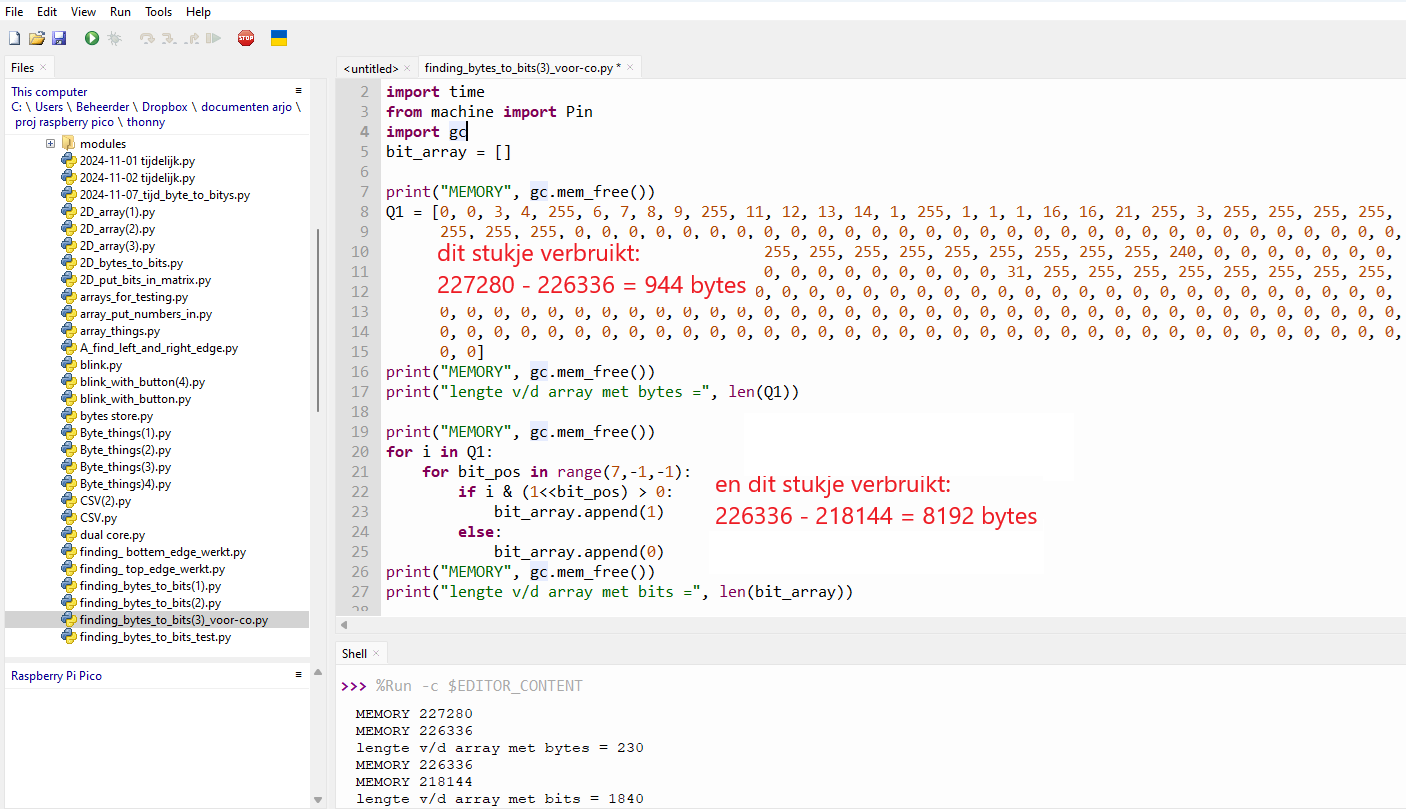The height and width of the screenshot is (809, 1406).
Task: Select the Files panel tab
Action: (22, 68)
